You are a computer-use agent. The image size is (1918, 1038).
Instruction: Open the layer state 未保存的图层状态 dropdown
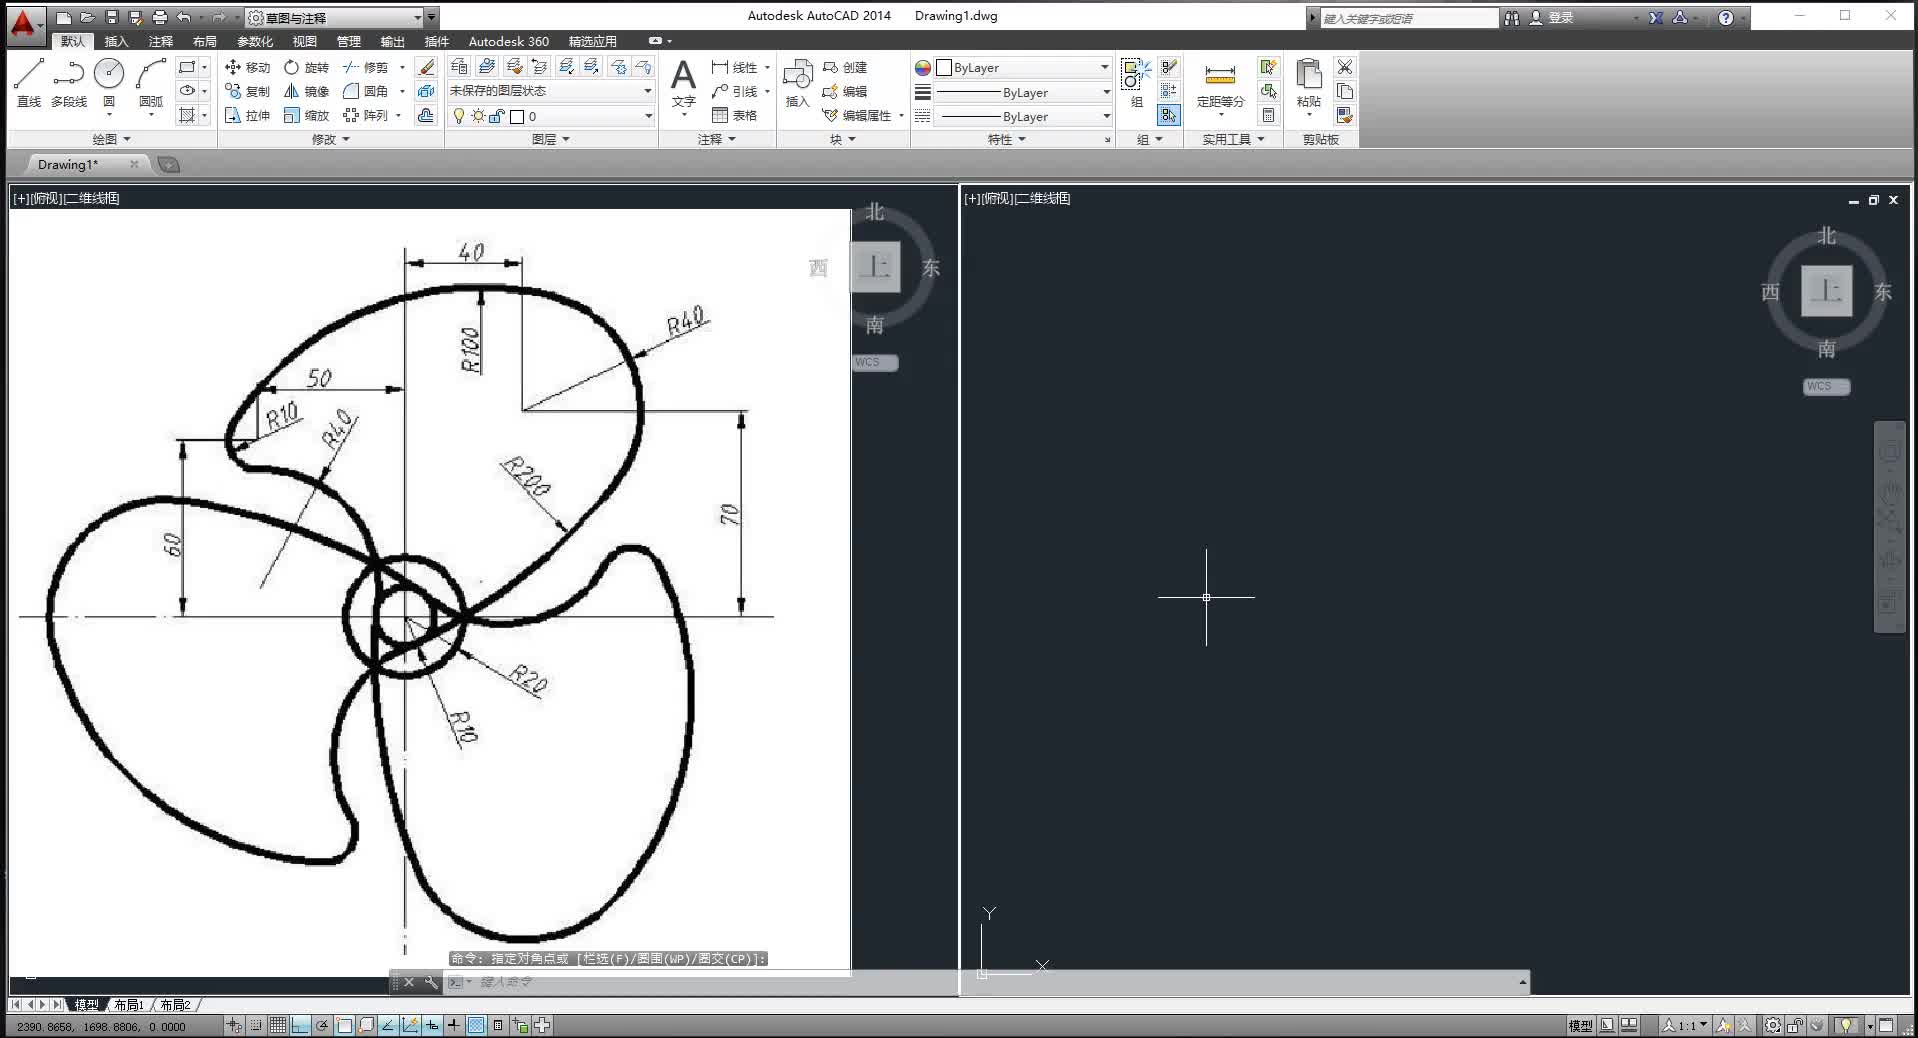pos(551,90)
